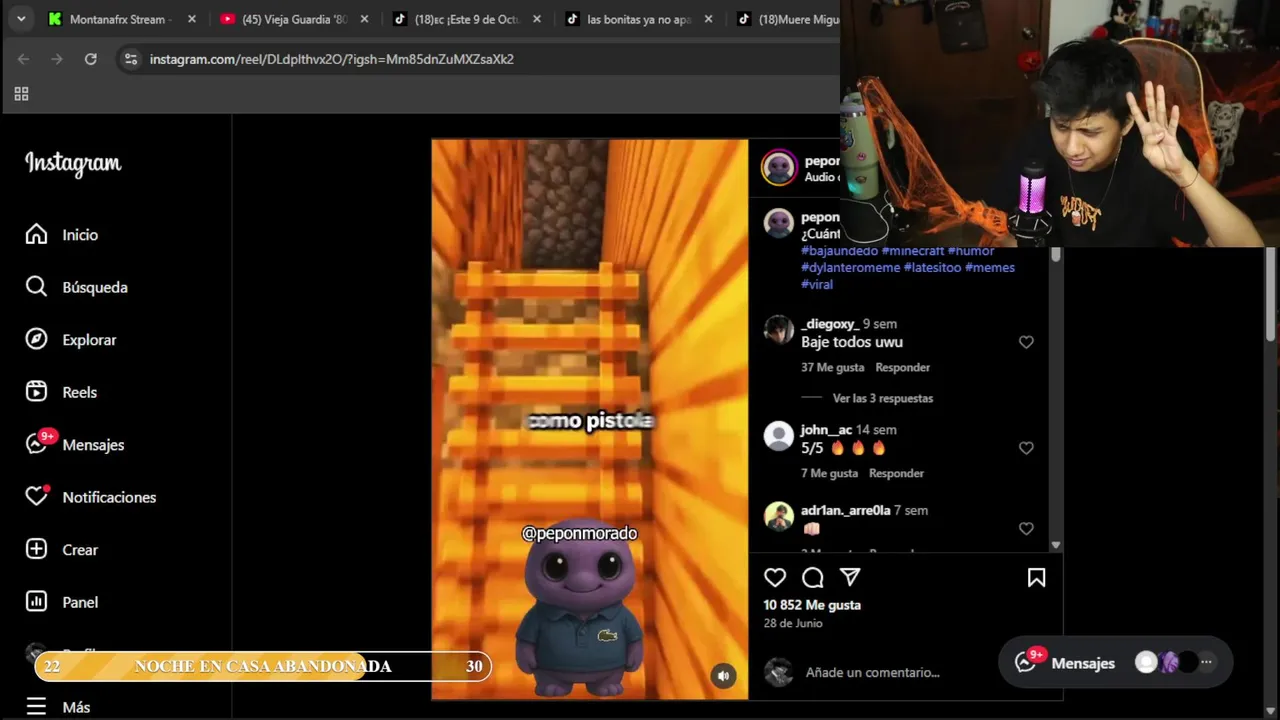Open the #minecraft hashtag
The height and width of the screenshot is (720, 1280).
913,251
